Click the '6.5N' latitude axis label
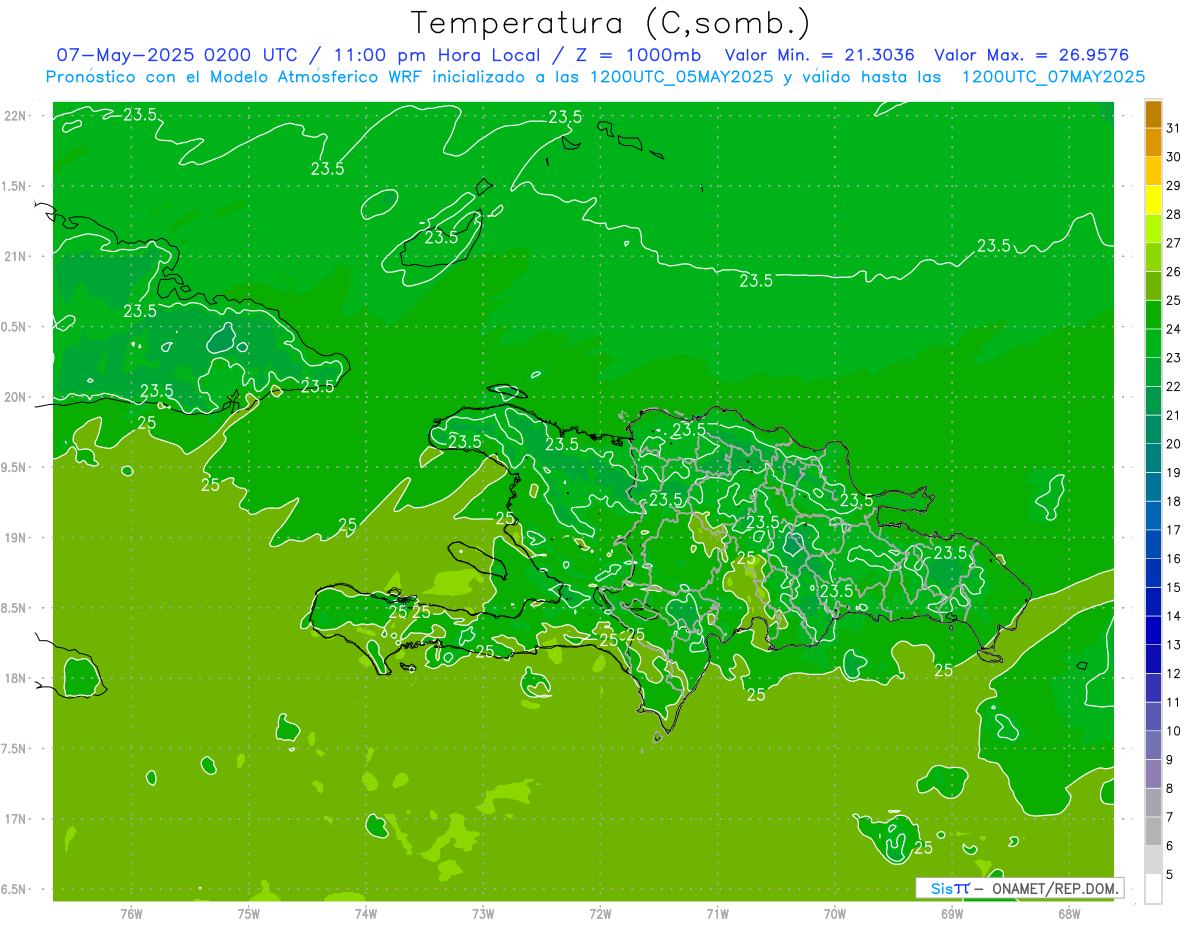 [x=14, y=889]
